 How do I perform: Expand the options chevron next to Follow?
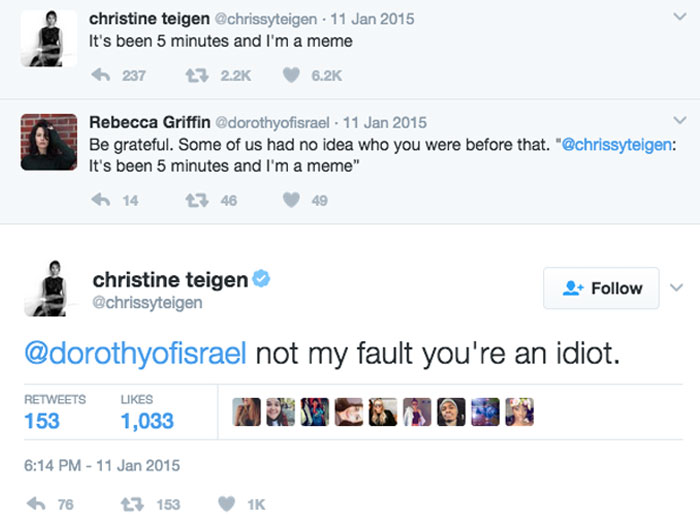coord(680,288)
